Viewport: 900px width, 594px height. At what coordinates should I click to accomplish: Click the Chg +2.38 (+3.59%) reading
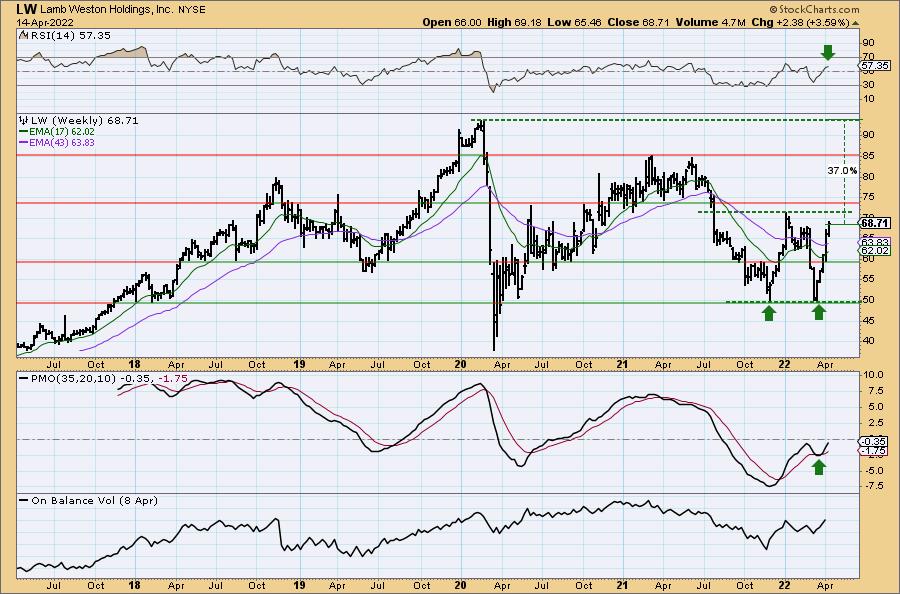(800, 22)
